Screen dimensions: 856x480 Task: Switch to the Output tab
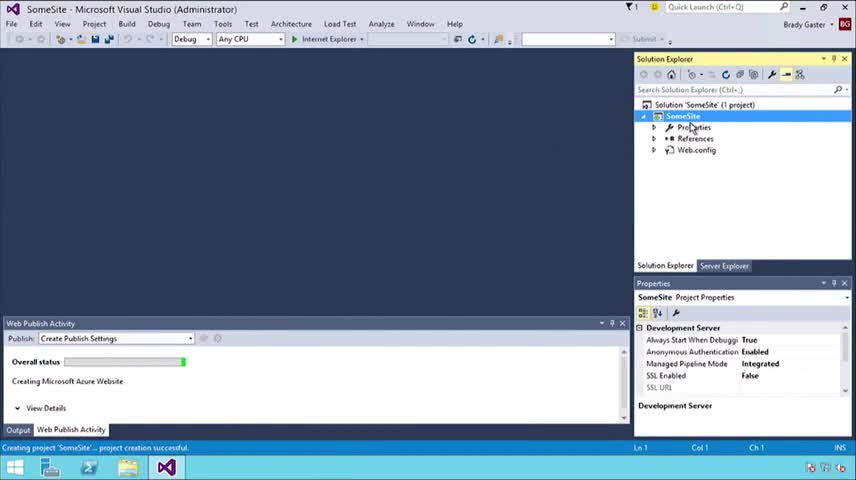point(18,430)
